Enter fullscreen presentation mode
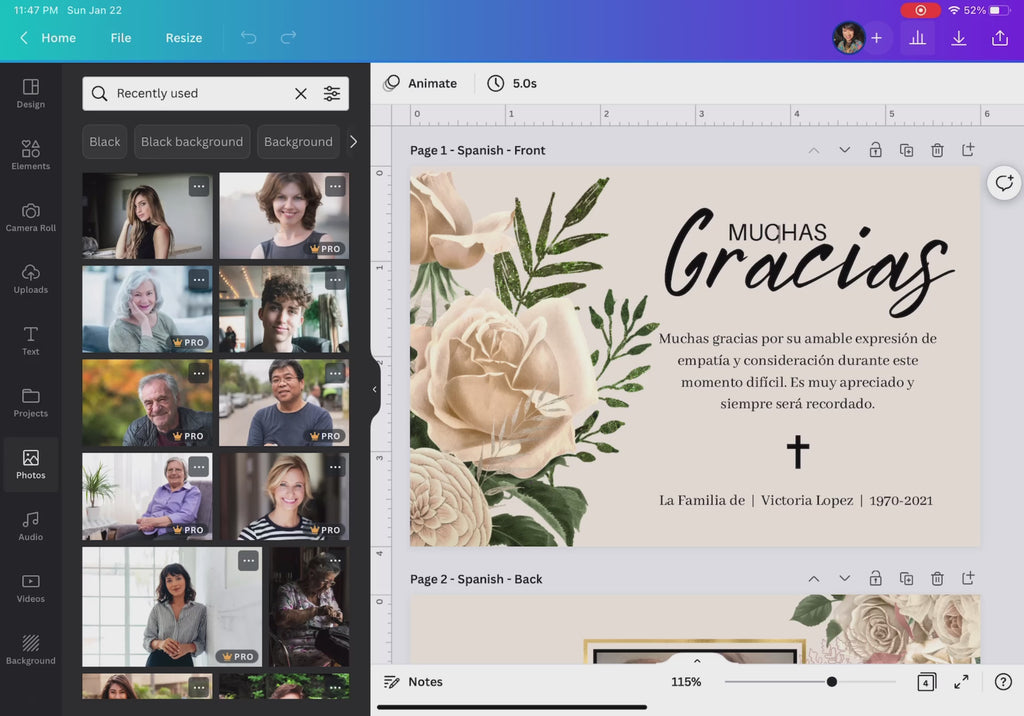Screen dimensions: 1024x716 (x=961, y=681)
